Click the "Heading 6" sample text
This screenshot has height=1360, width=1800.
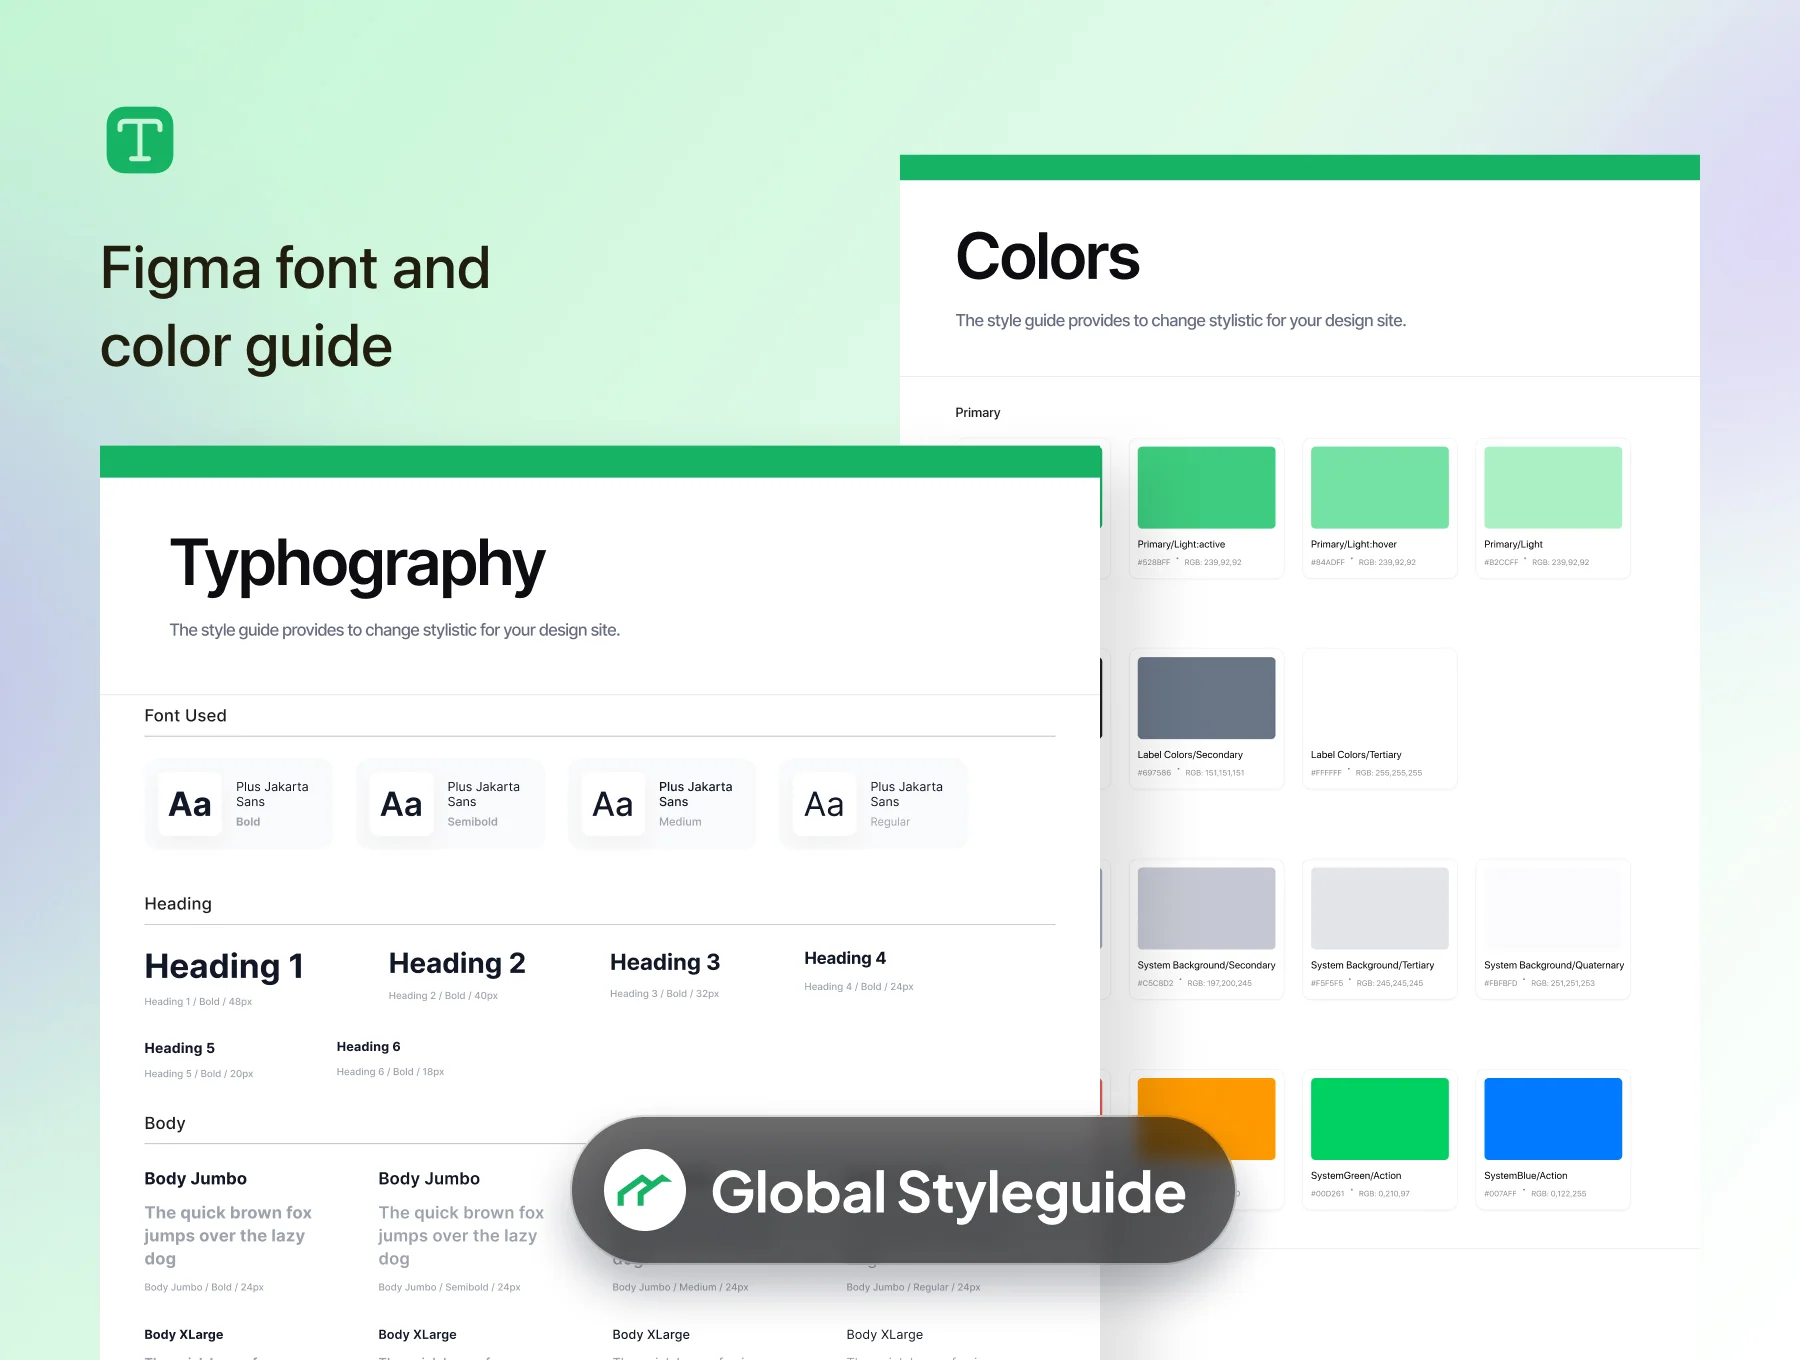(368, 1047)
